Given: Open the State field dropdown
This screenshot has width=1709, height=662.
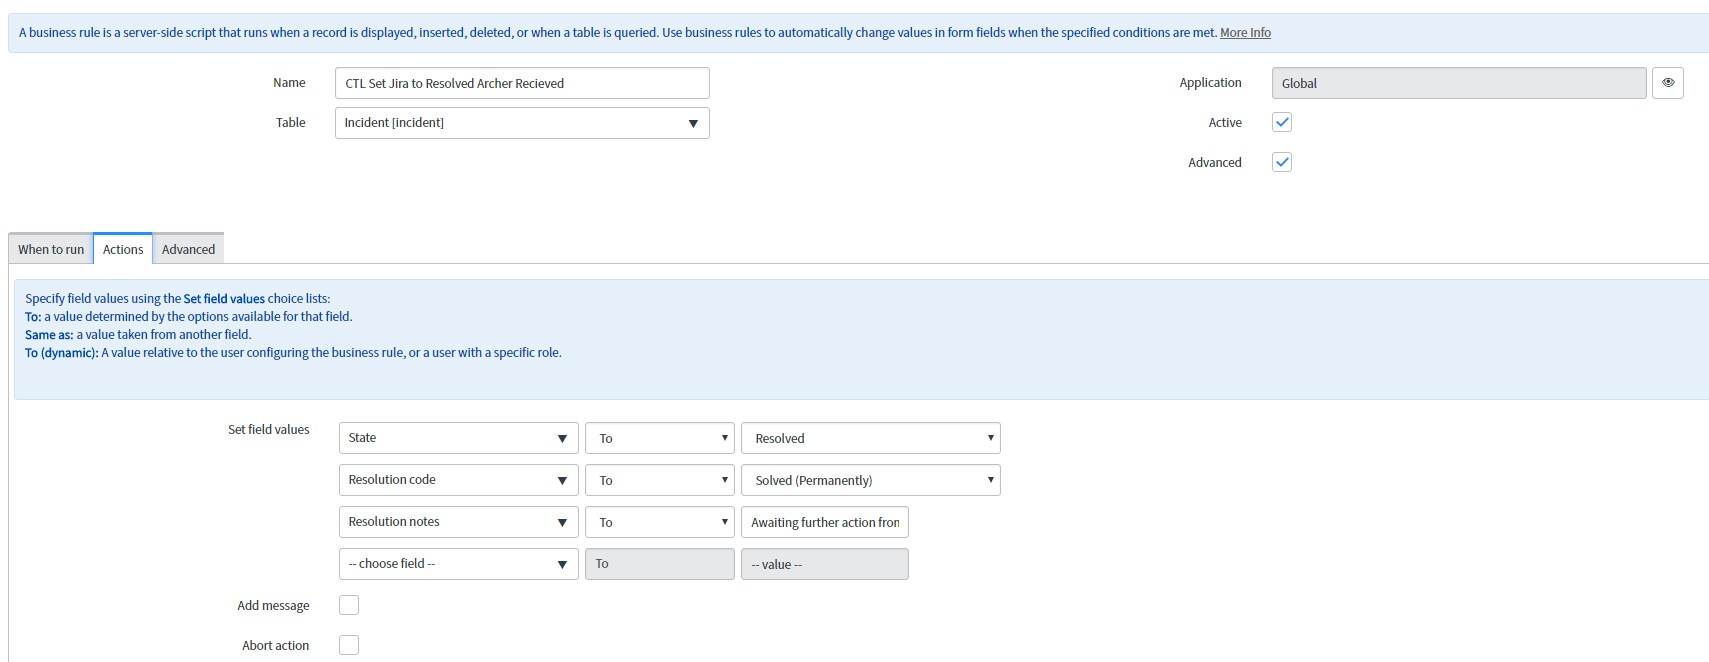Looking at the screenshot, I should pos(458,438).
